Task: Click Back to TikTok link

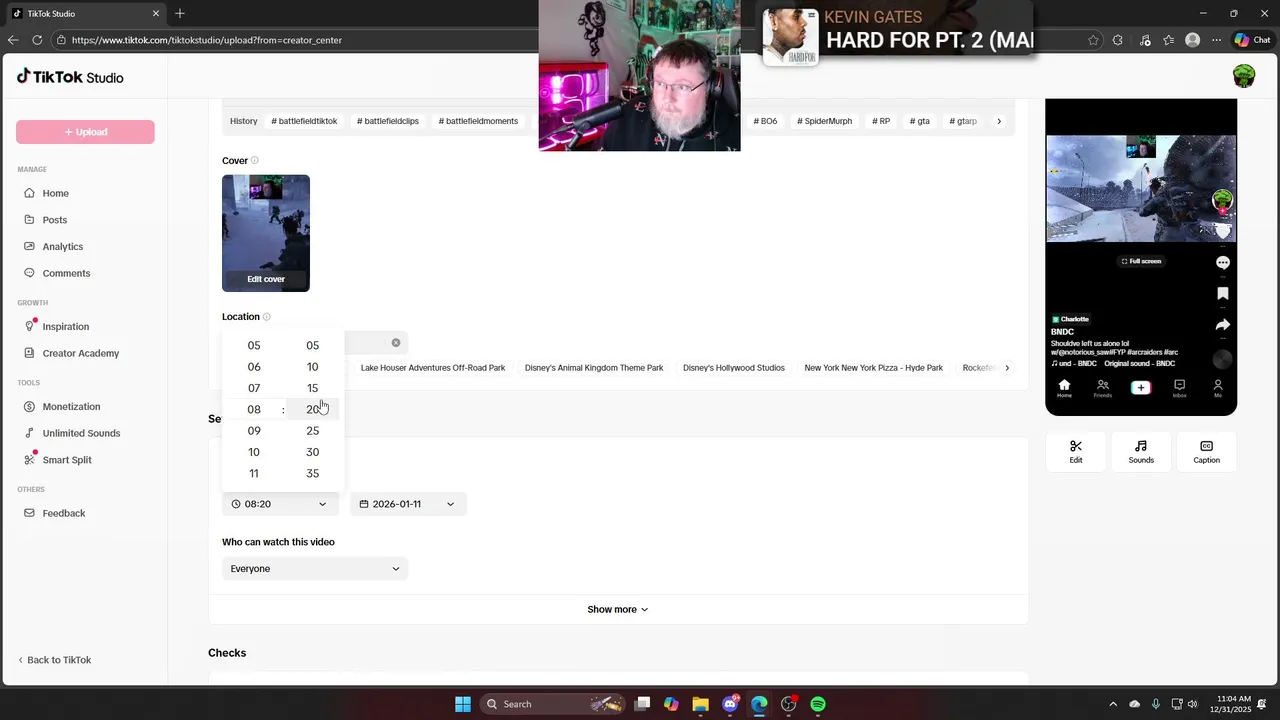Action: click(x=55, y=660)
